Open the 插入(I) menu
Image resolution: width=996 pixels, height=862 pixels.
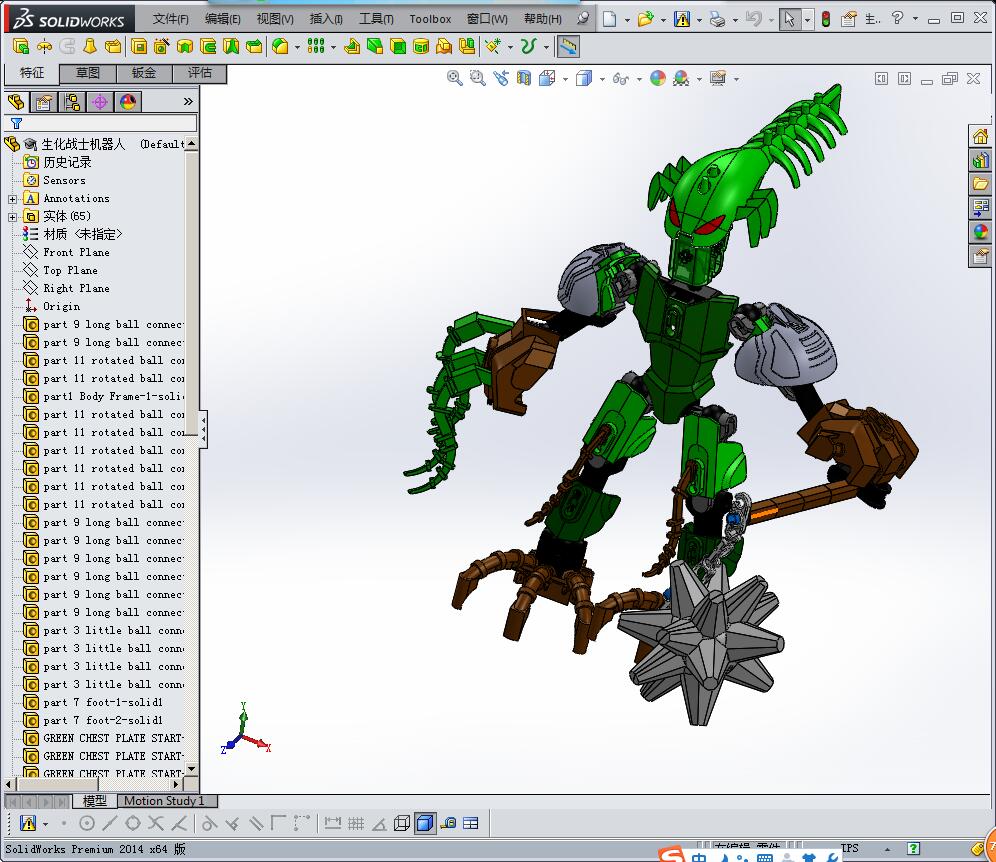(326, 19)
